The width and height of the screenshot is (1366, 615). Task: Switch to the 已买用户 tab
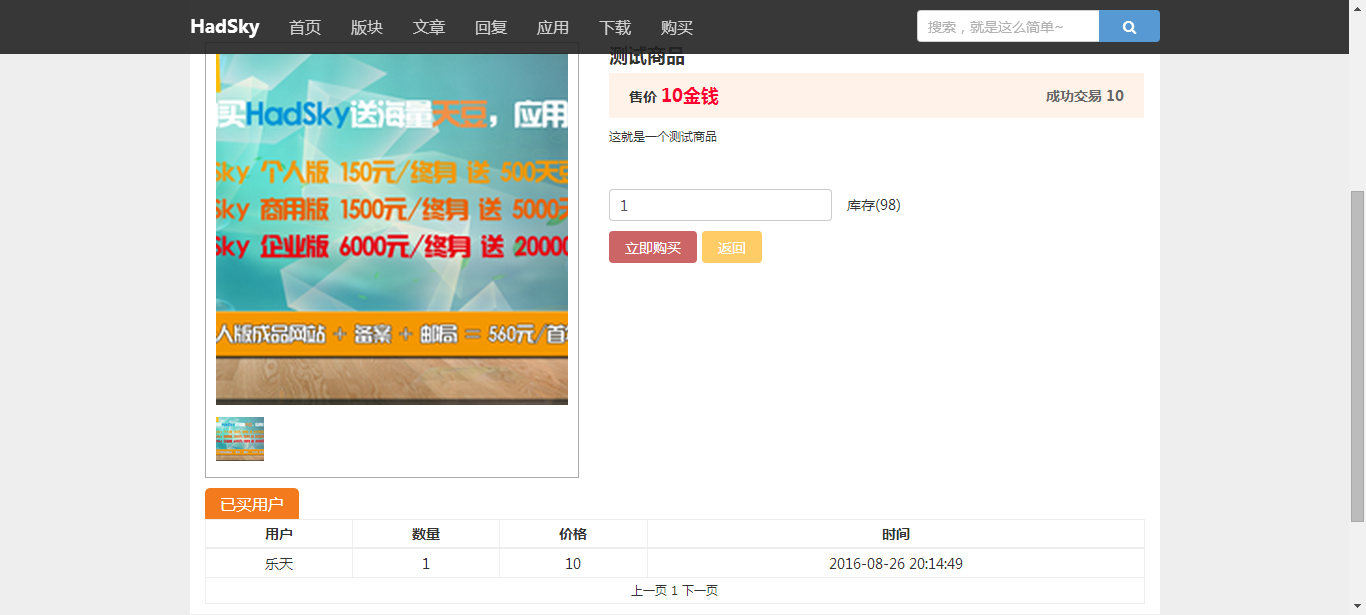point(252,504)
